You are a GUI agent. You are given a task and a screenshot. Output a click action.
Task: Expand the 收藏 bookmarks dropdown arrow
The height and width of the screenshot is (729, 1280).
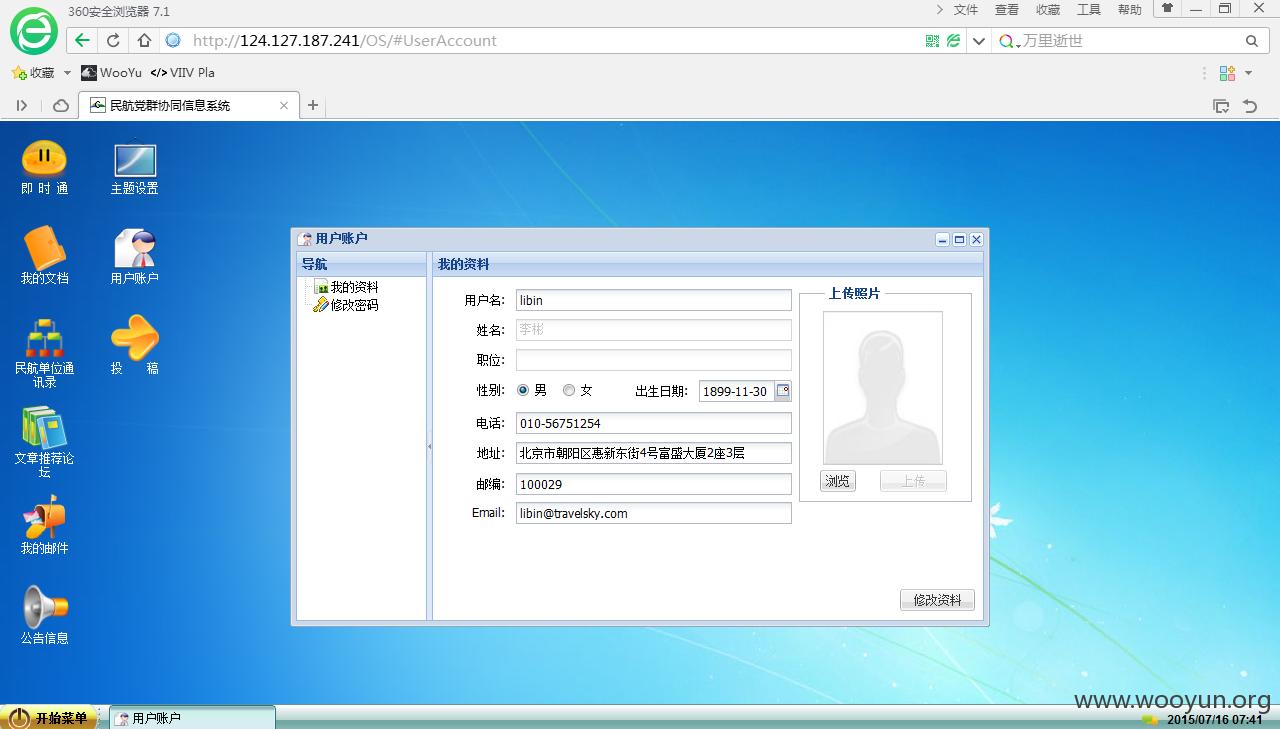coord(67,73)
